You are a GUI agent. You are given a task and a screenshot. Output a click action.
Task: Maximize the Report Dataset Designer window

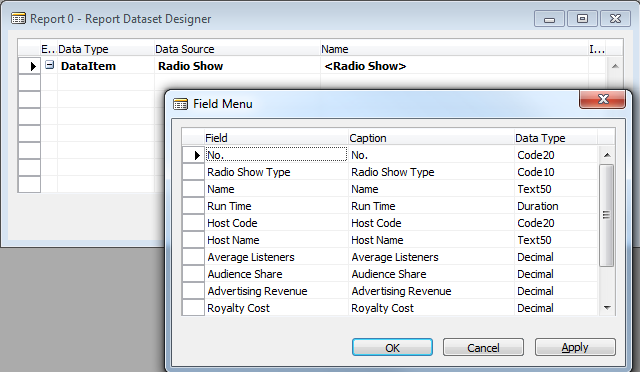pos(582,18)
